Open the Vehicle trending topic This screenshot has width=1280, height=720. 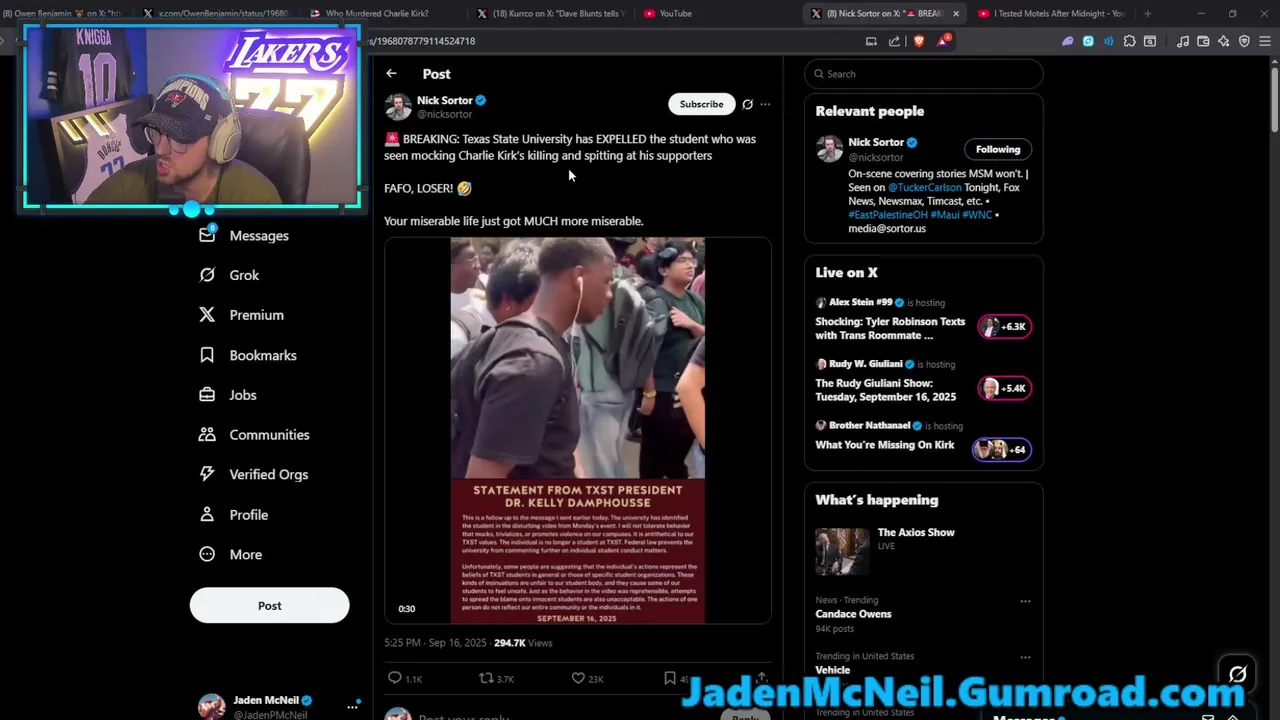click(832, 669)
